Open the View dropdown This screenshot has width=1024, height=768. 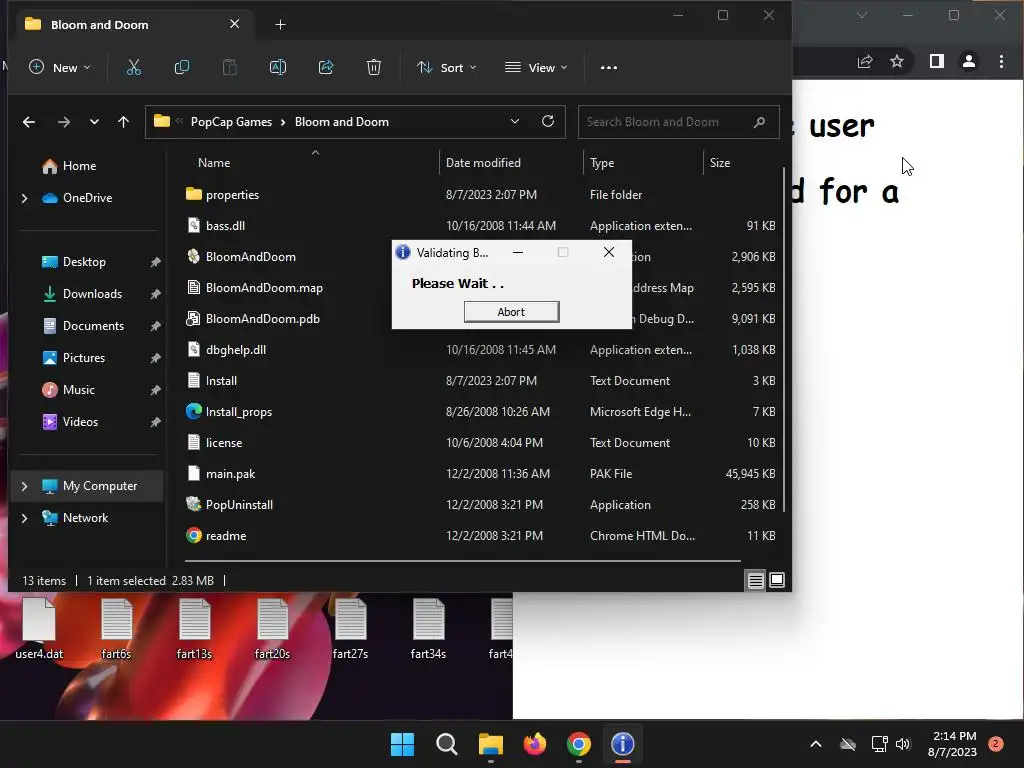click(536, 67)
